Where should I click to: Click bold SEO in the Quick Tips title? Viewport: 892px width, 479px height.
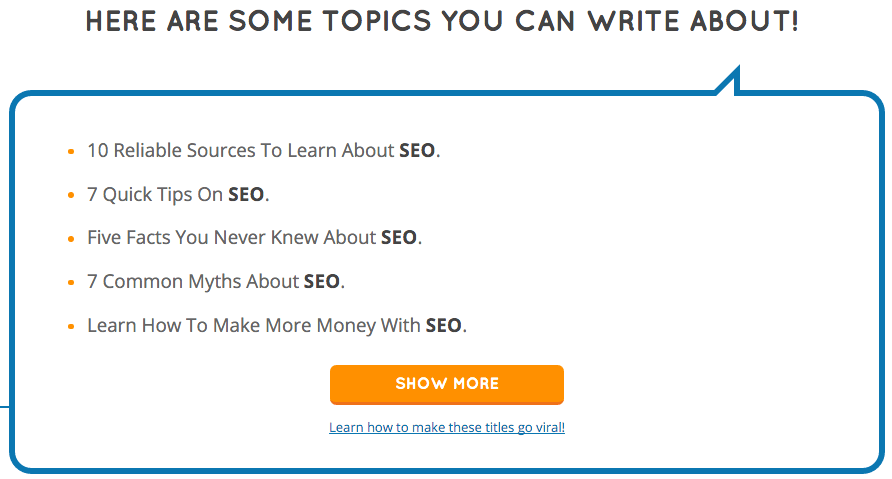tap(246, 195)
